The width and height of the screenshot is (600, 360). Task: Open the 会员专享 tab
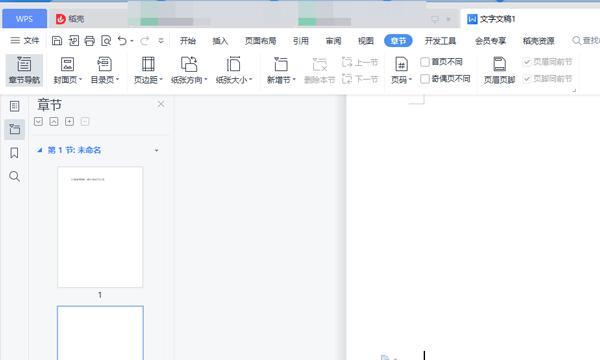(x=490, y=41)
